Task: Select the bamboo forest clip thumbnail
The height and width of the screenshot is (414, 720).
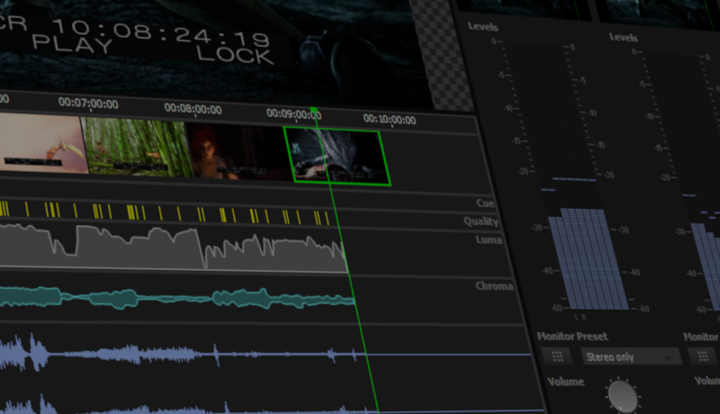Action: pos(136,147)
